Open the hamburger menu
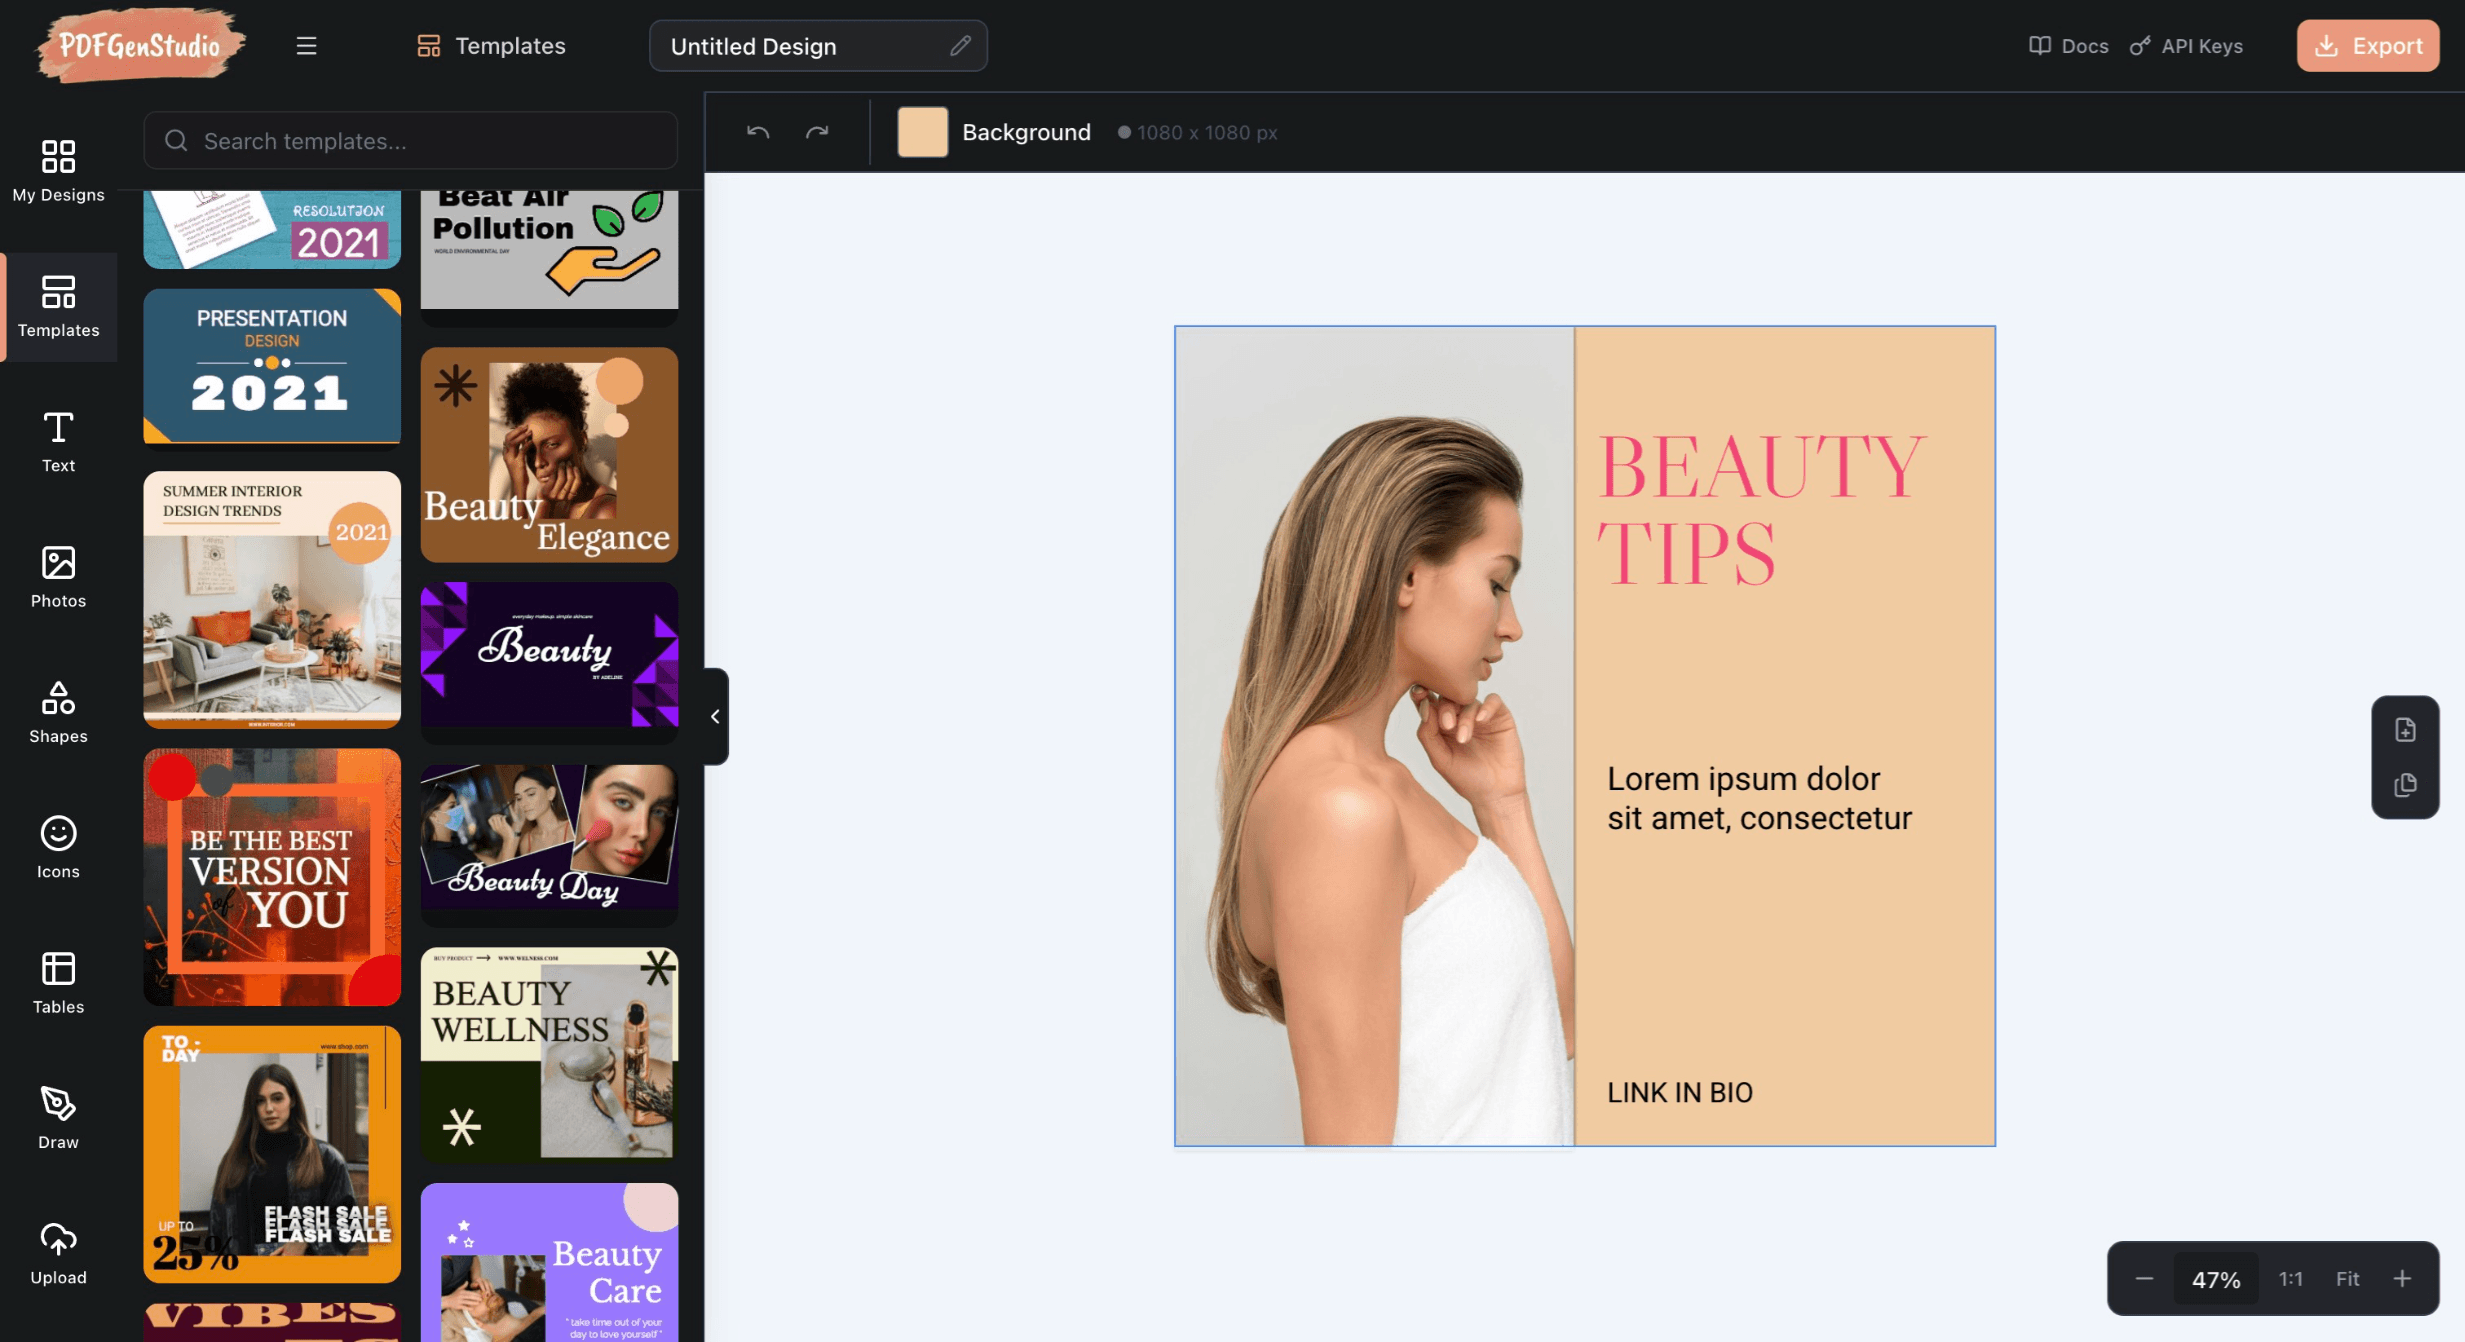The height and width of the screenshot is (1342, 2465). pos(306,45)
